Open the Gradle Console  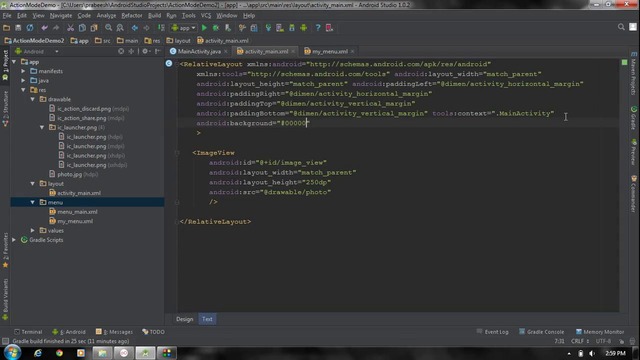[x=542, y=332]
